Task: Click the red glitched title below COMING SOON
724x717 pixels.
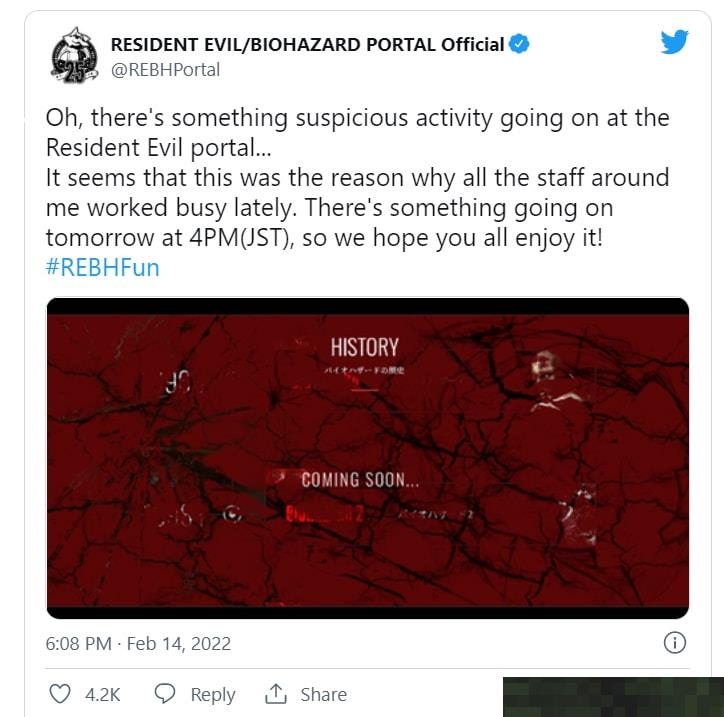Action: [325, 513]
